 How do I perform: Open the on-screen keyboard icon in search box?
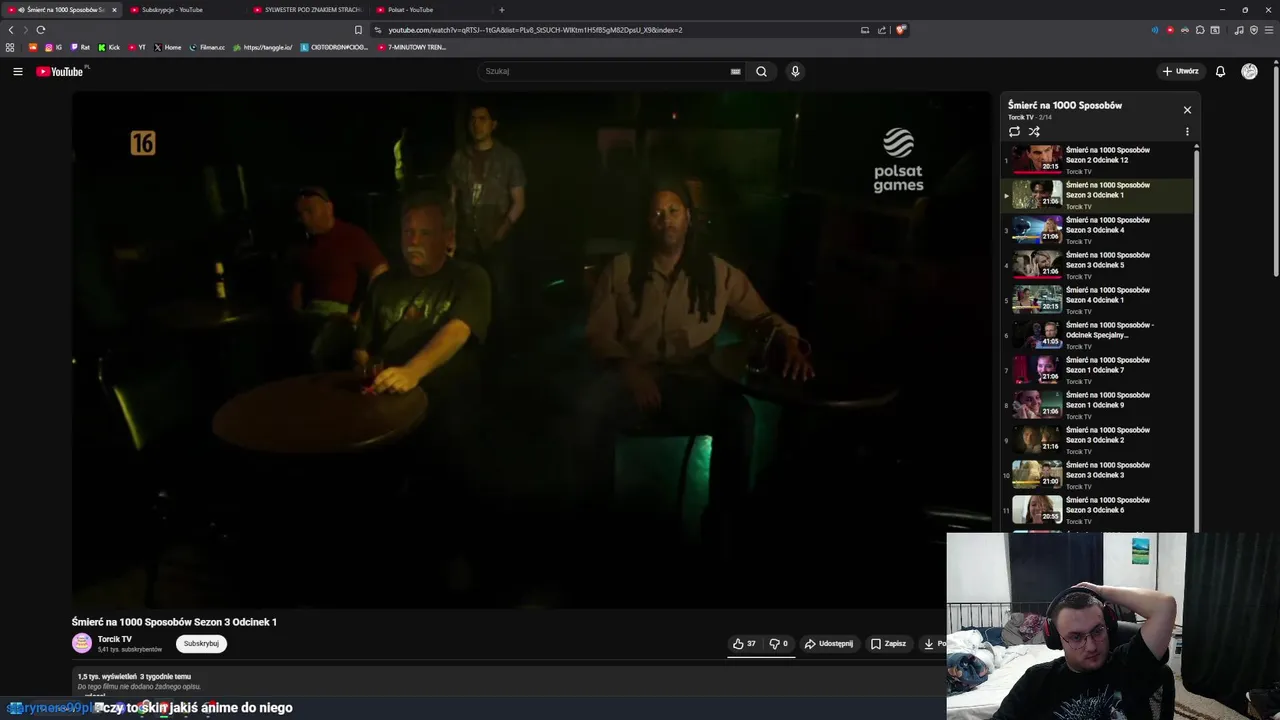[735, 71]
